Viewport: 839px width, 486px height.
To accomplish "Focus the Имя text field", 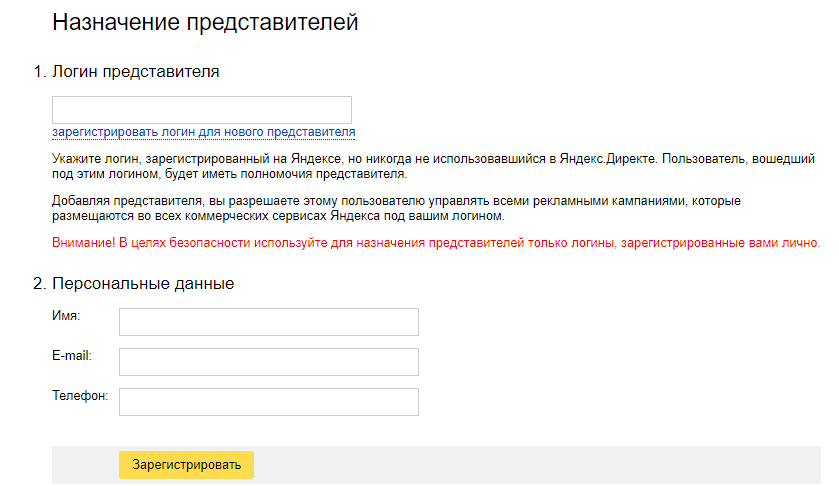I will click(268, 322).
